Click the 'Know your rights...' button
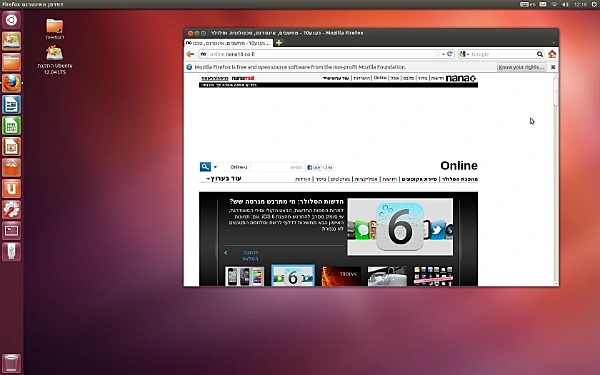Image resolution: width=600 pixels, height=375 pixels. point(521,67)
